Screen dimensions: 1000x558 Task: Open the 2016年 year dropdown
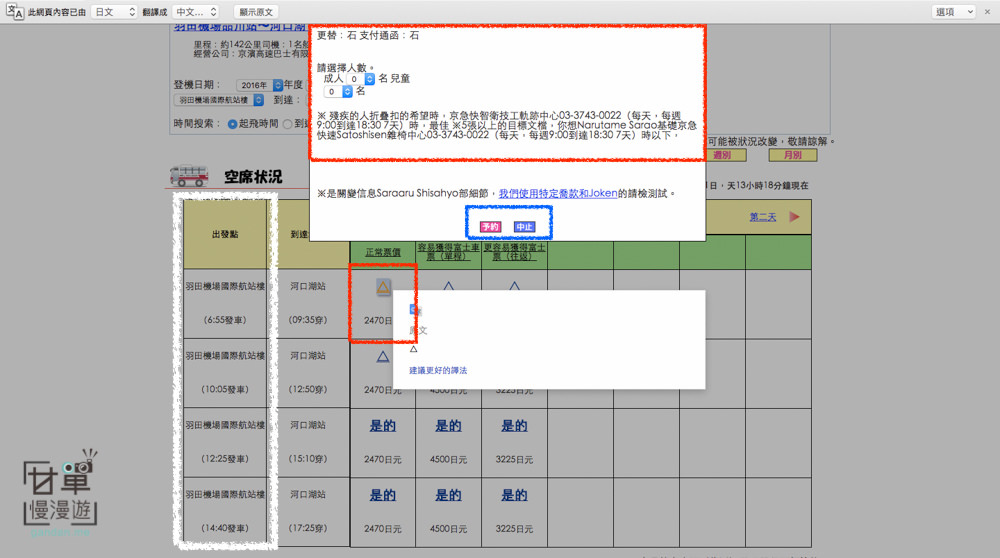coord(259,85)
